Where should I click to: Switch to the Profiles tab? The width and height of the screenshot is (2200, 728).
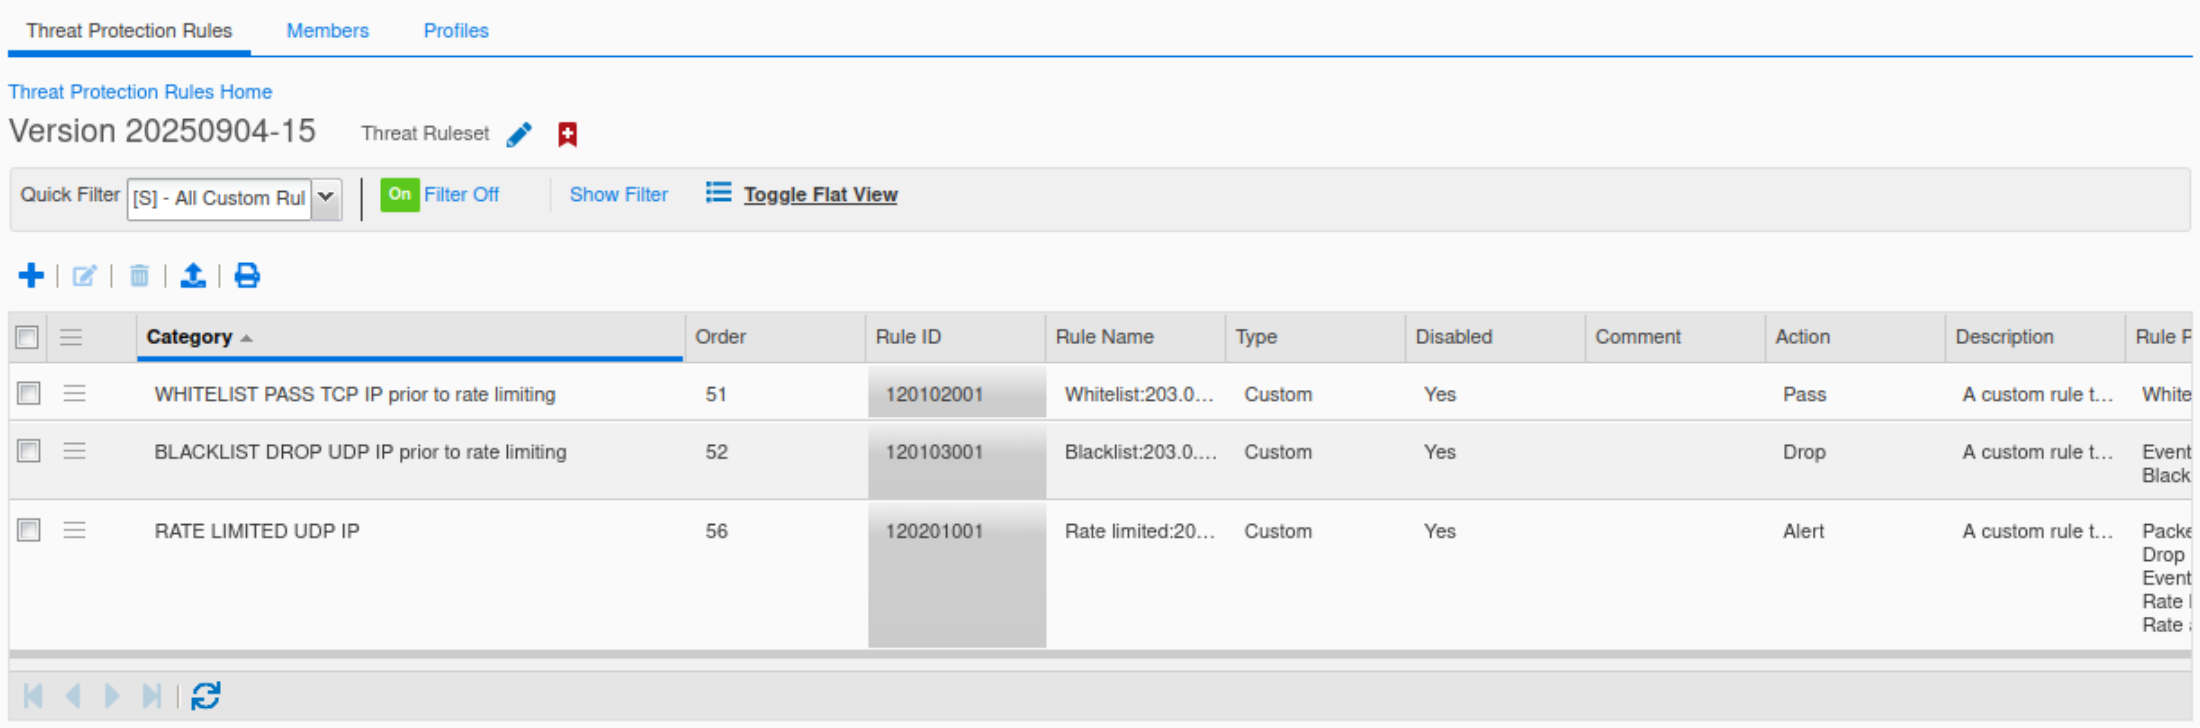click(x=456, y=31)
